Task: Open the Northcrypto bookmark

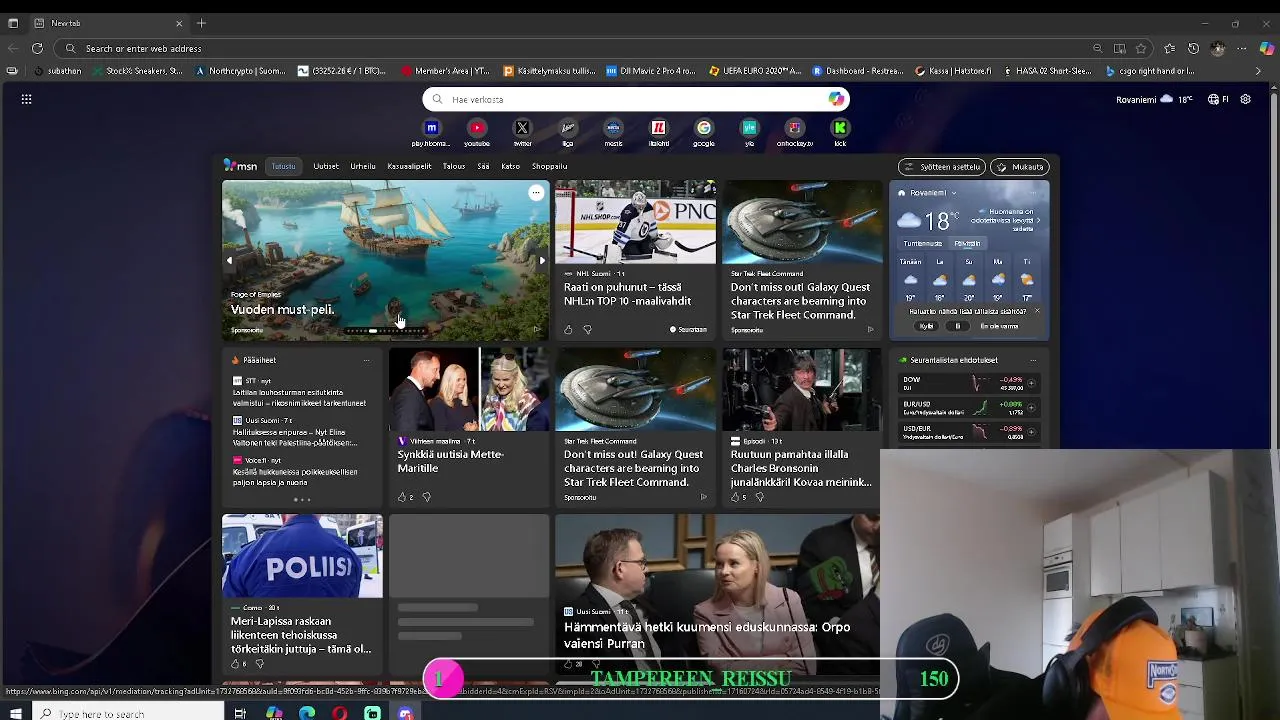Action: pyautogui.click(x=240, y=71)
